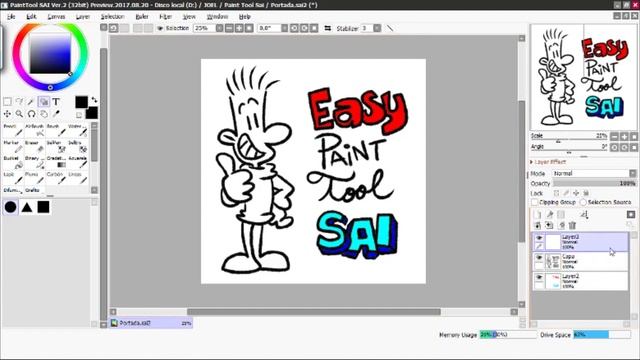This screenshot has width=640, height=360.
Task: Toggle eye of the red-cyan thumbnail layer
Action: pyautogui.click(x=539, y=277)
